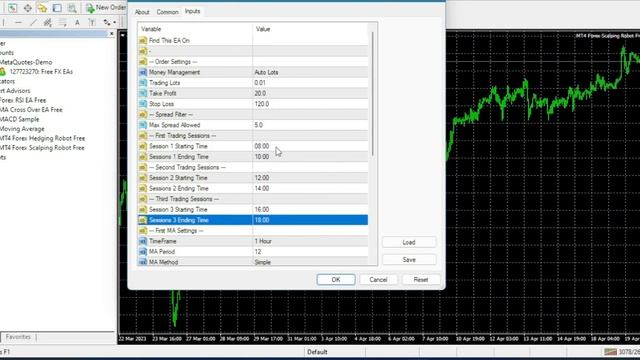Viewport: 640px width, 360px height.
Task: Open the Market Watch toolbar icon
Action: (x=12, y=7)
